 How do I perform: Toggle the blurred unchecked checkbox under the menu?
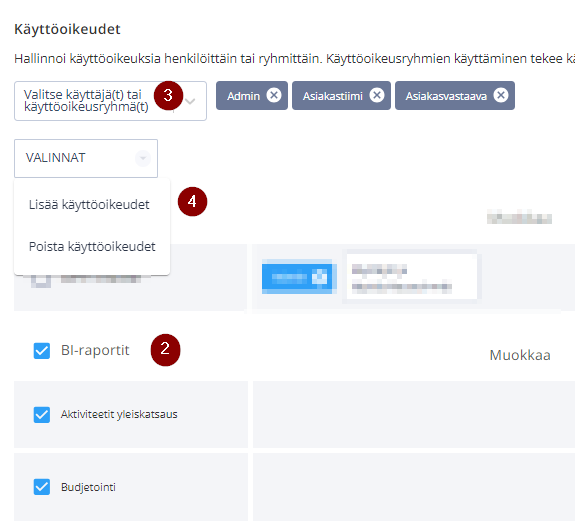click(41, 281)
